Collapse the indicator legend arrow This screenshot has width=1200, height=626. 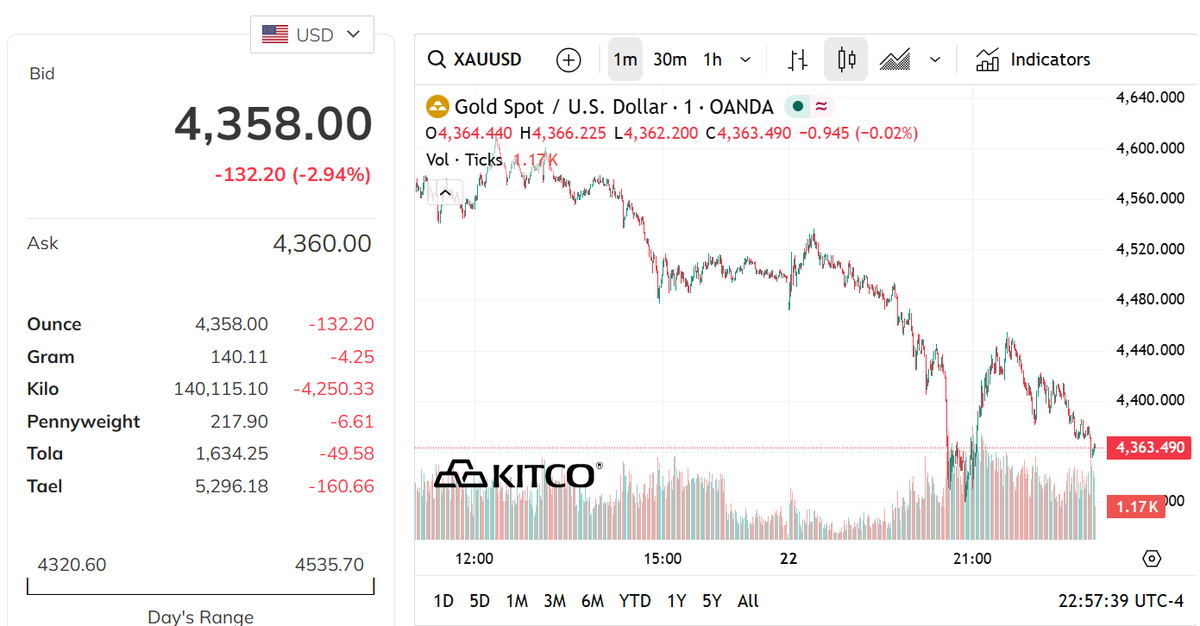click(445, 192)
